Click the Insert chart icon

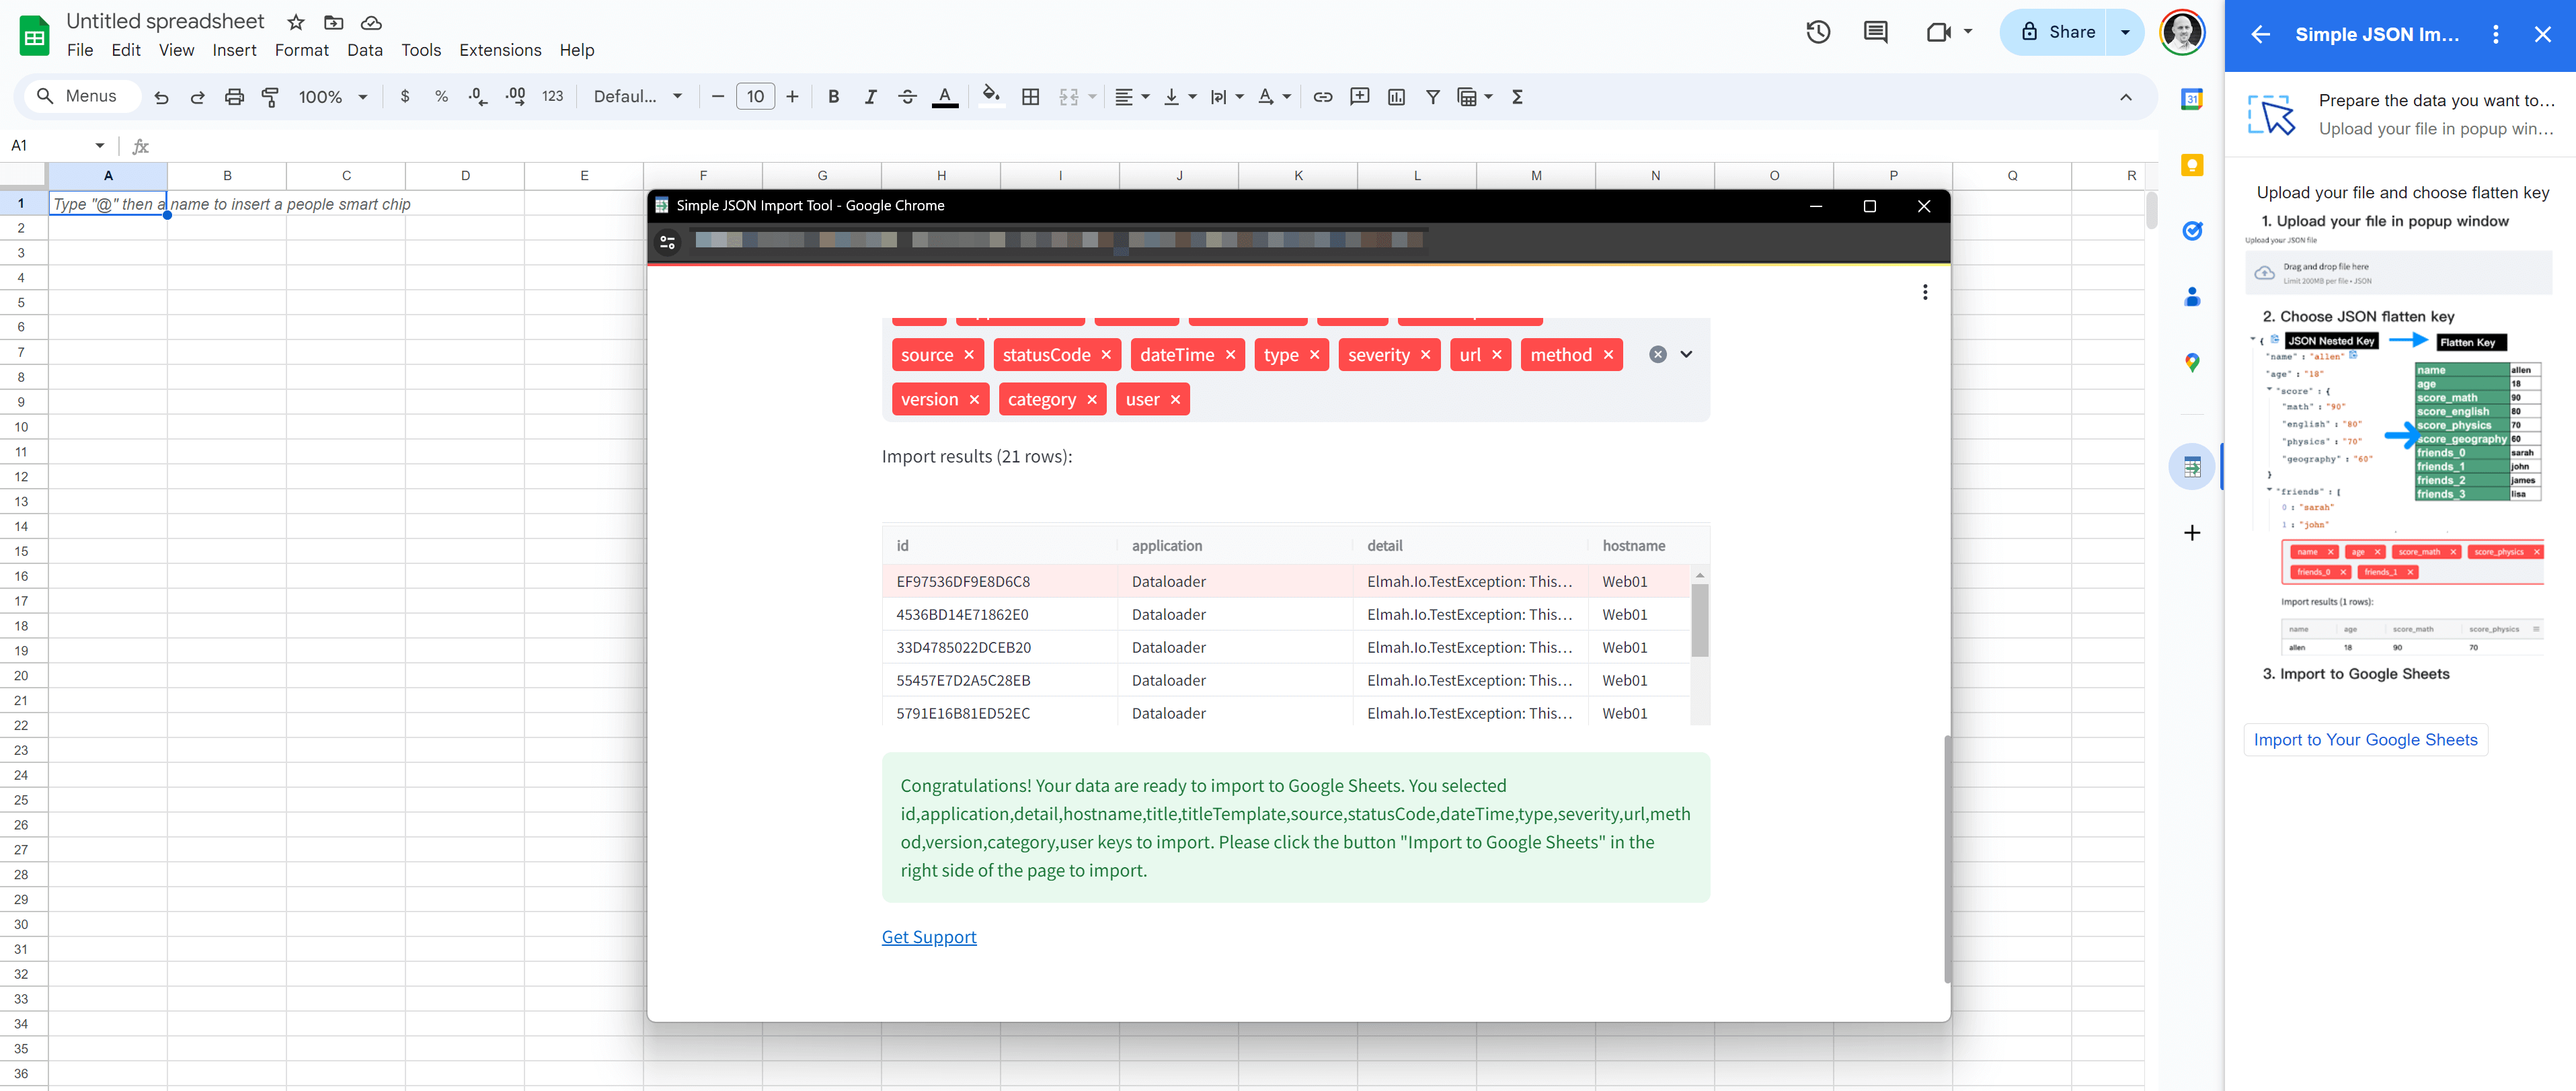1397,96
